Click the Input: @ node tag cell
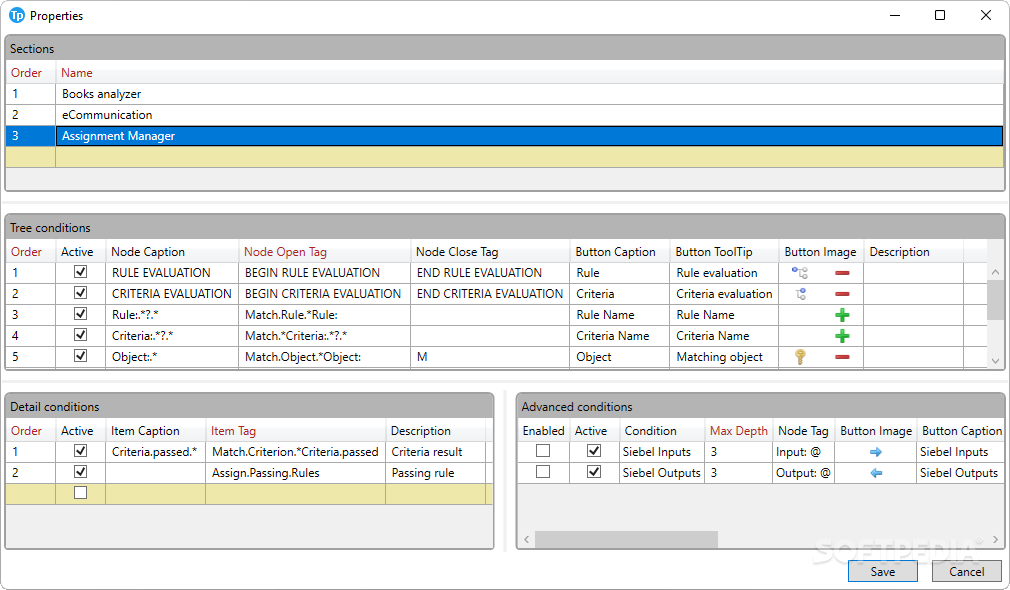The image size is (1010, 590). [803, 452]
